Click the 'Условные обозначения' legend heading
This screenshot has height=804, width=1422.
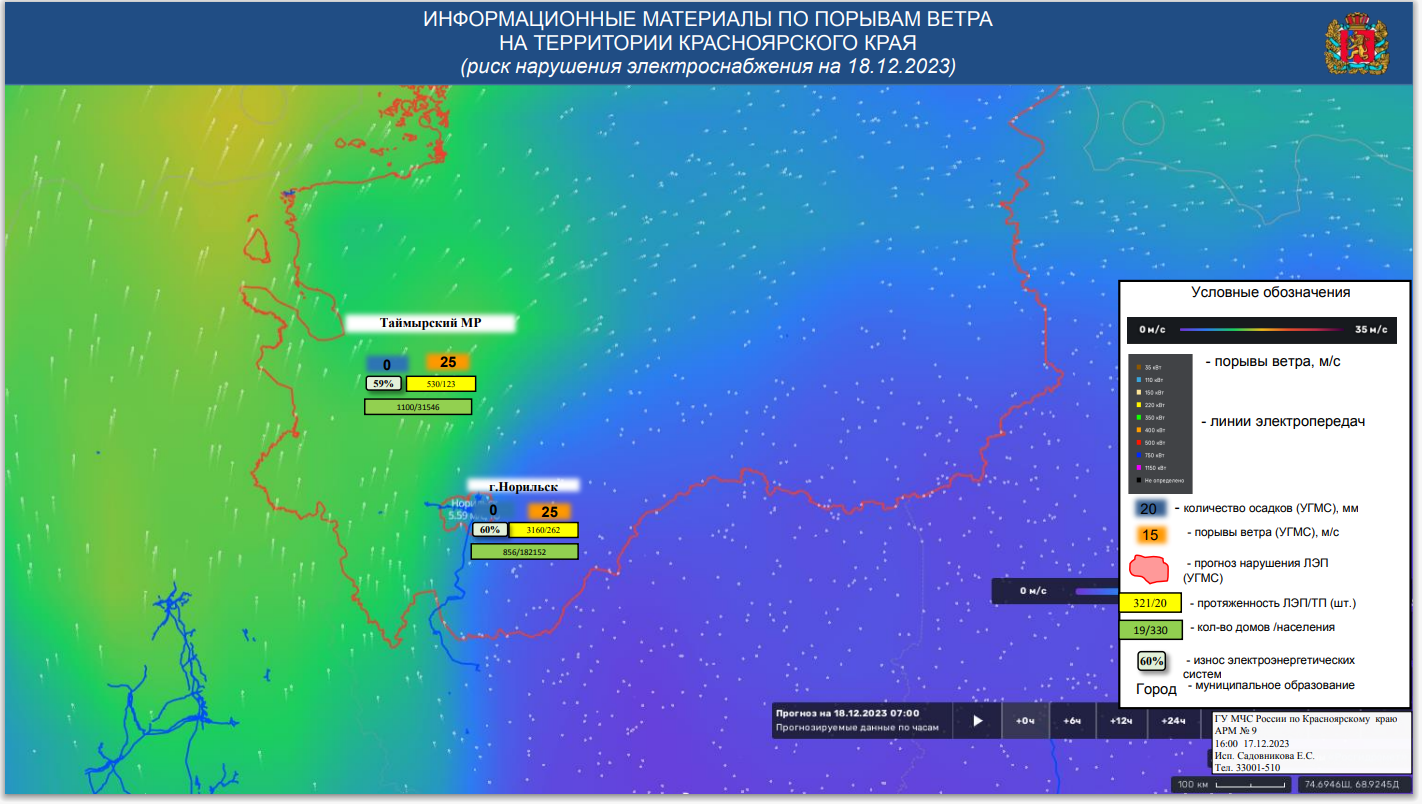pos(1271,293)
